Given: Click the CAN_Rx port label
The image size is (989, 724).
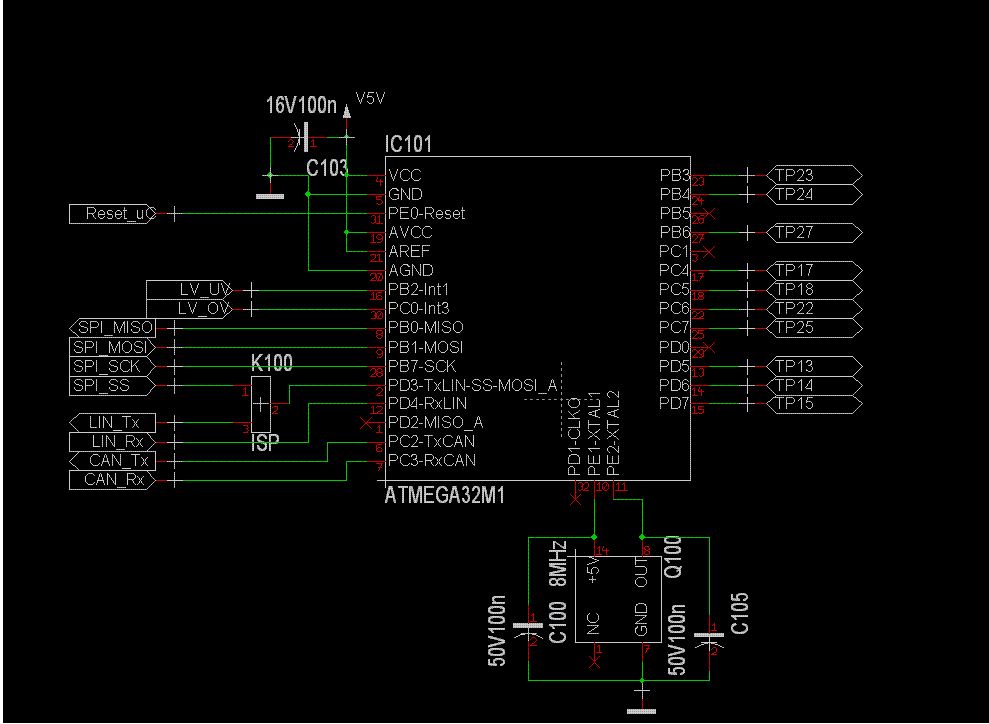Looking at the screenshot, I should click(x=112, y=480).
